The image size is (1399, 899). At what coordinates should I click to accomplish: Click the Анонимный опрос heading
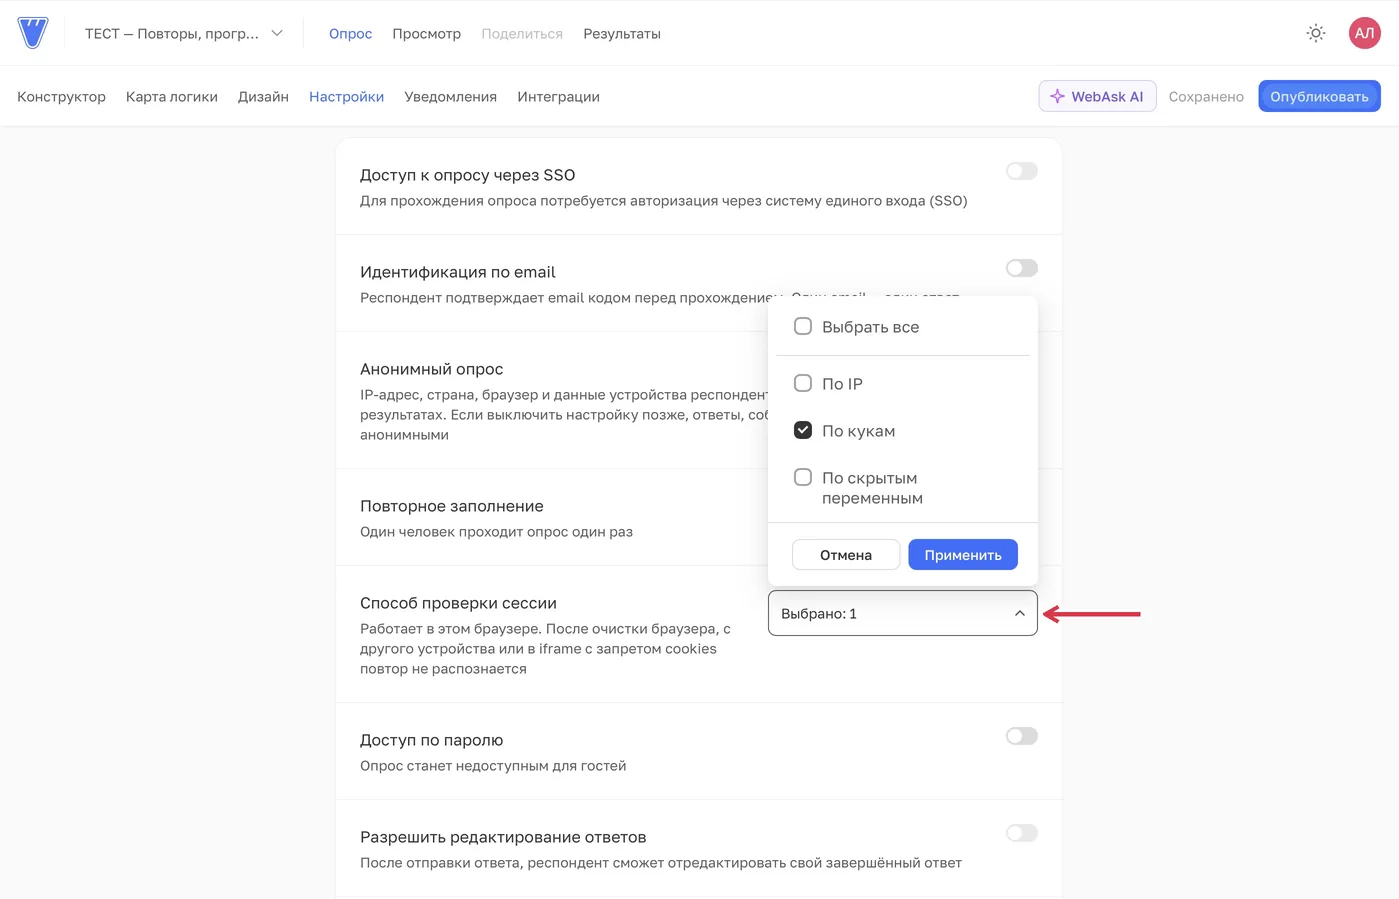pyautogui.click(x=431, y=369)
